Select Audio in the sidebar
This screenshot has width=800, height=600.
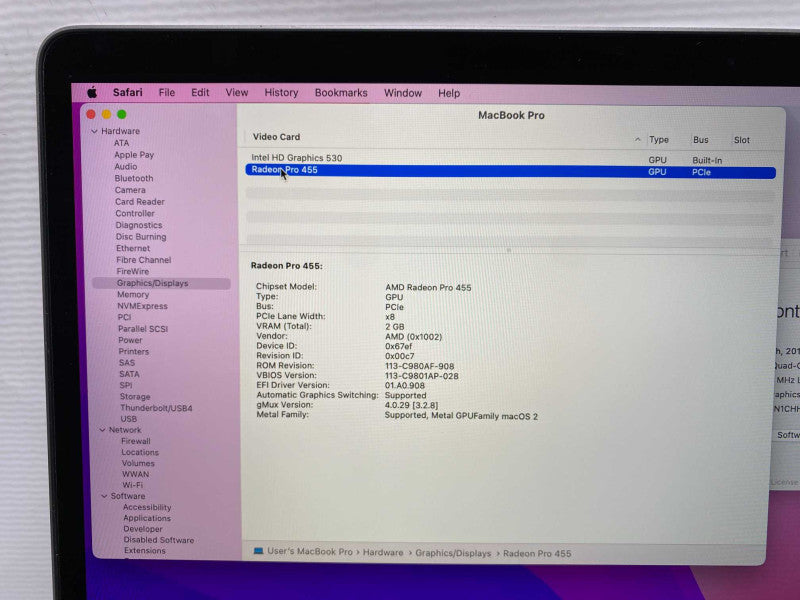(126, 166)
